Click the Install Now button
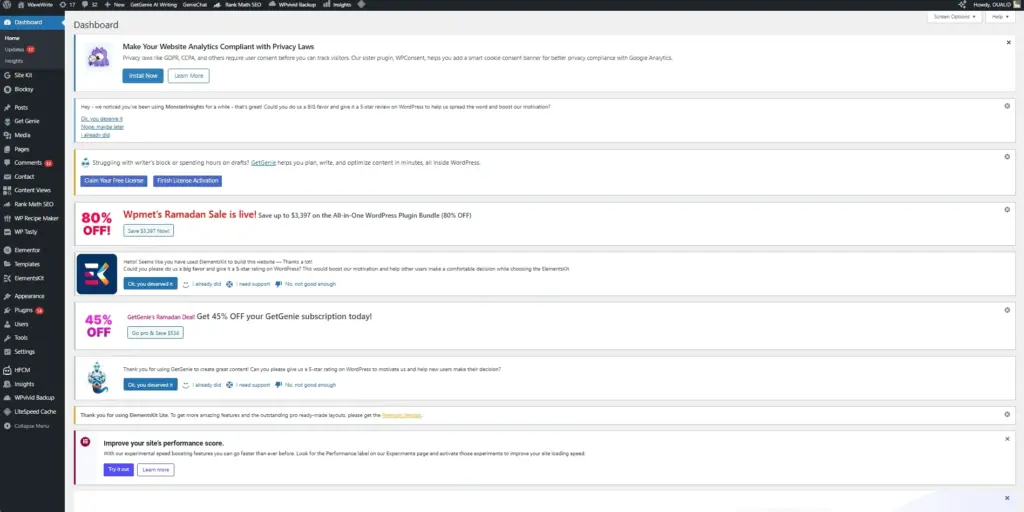The image size is (1024, 512). (142, 76)
